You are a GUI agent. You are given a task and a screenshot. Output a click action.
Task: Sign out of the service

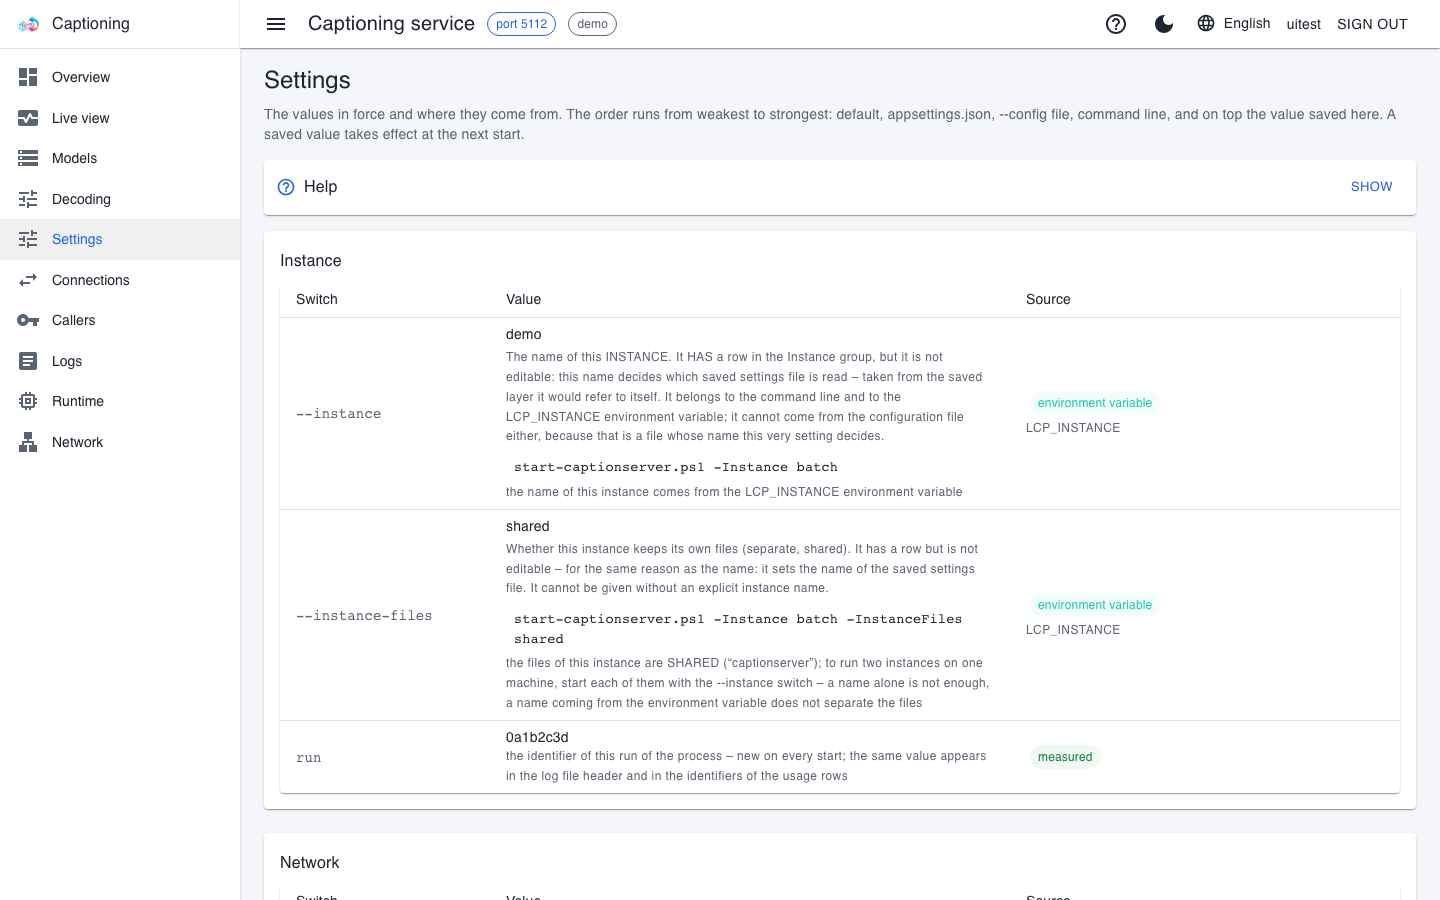(1372, 24)
